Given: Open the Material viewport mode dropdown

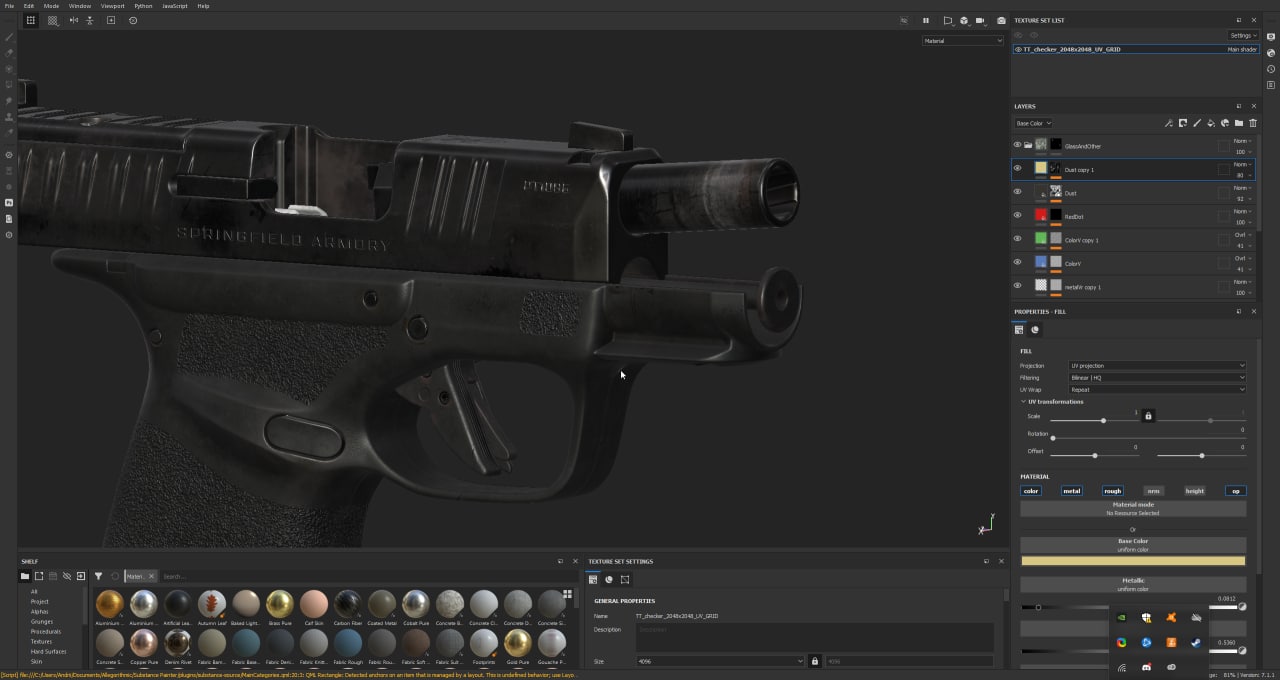Looking at the screenshot, I should click(x=963, y=41).
